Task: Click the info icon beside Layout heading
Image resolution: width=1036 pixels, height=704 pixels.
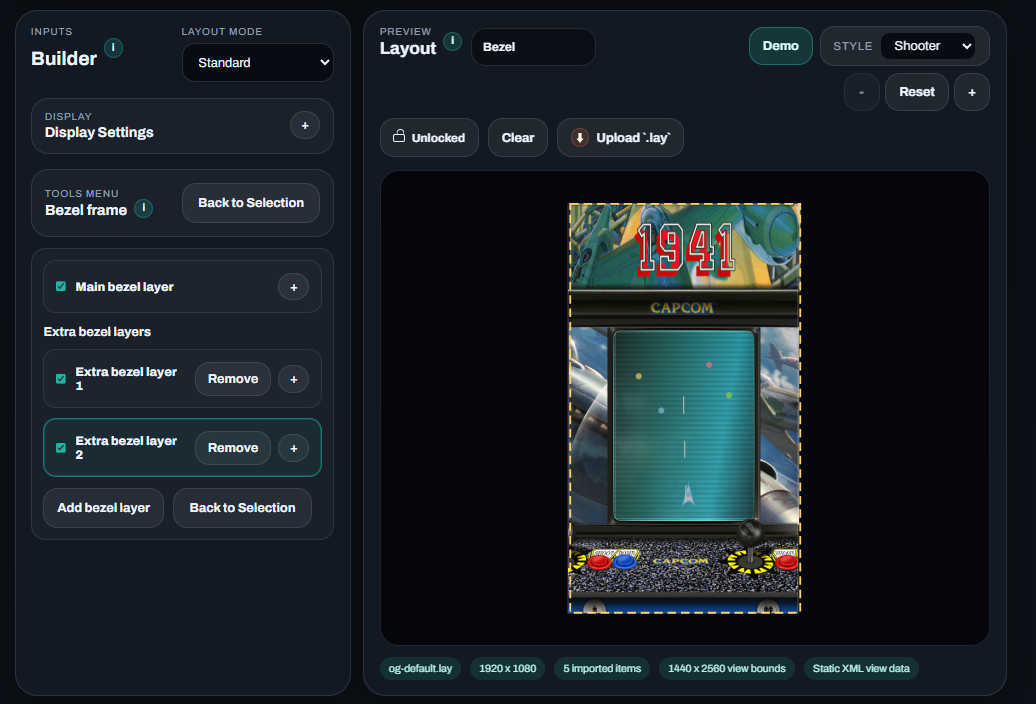Action: (453, 41)
